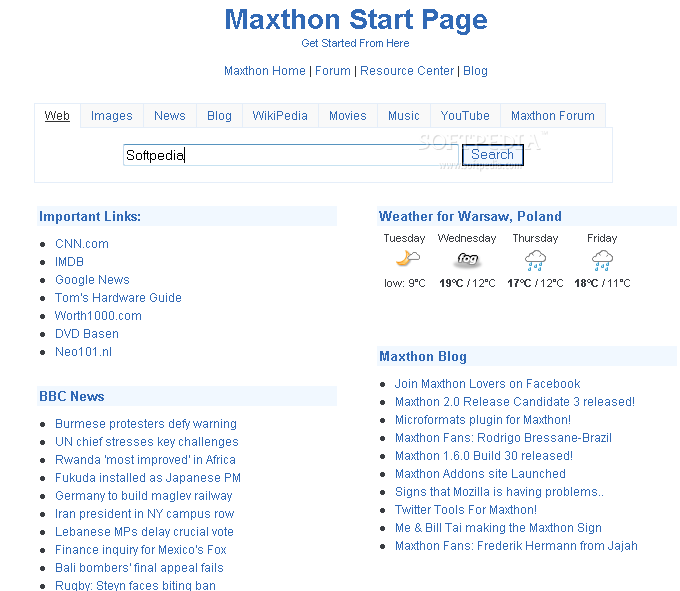Open the CNN.com link

point(82,244)
